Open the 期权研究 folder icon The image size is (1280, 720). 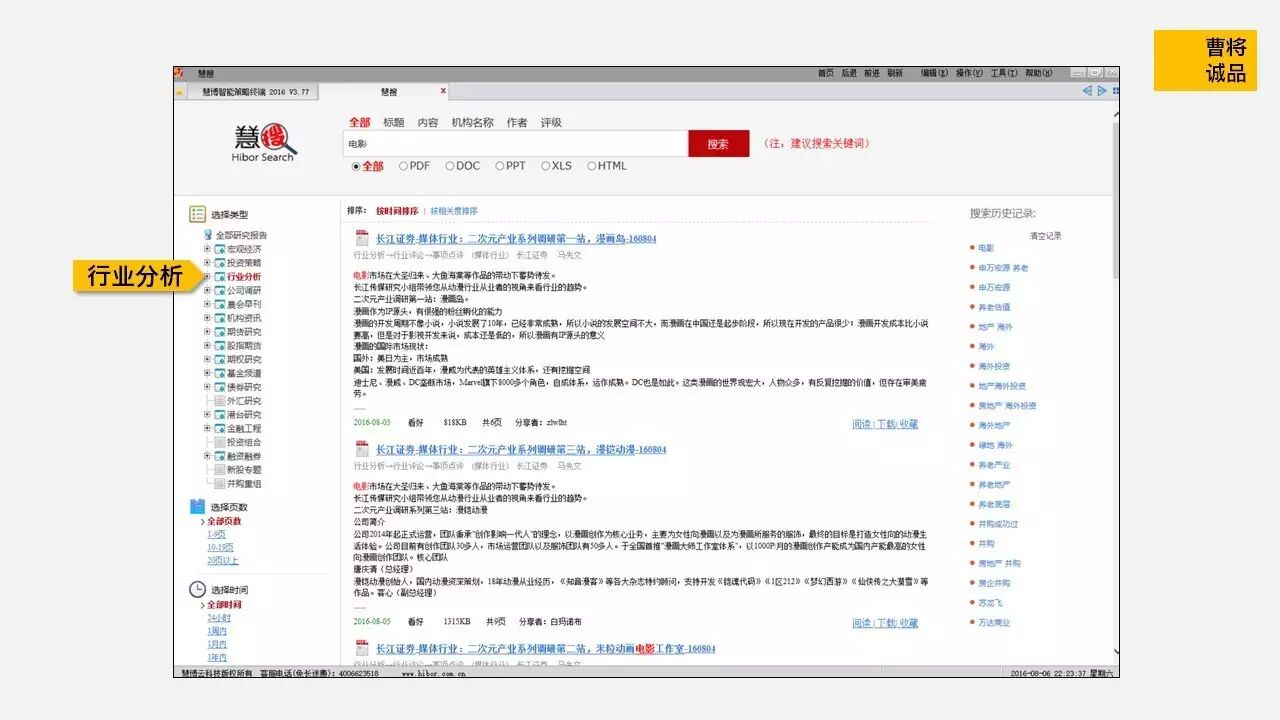pos(219,359)
